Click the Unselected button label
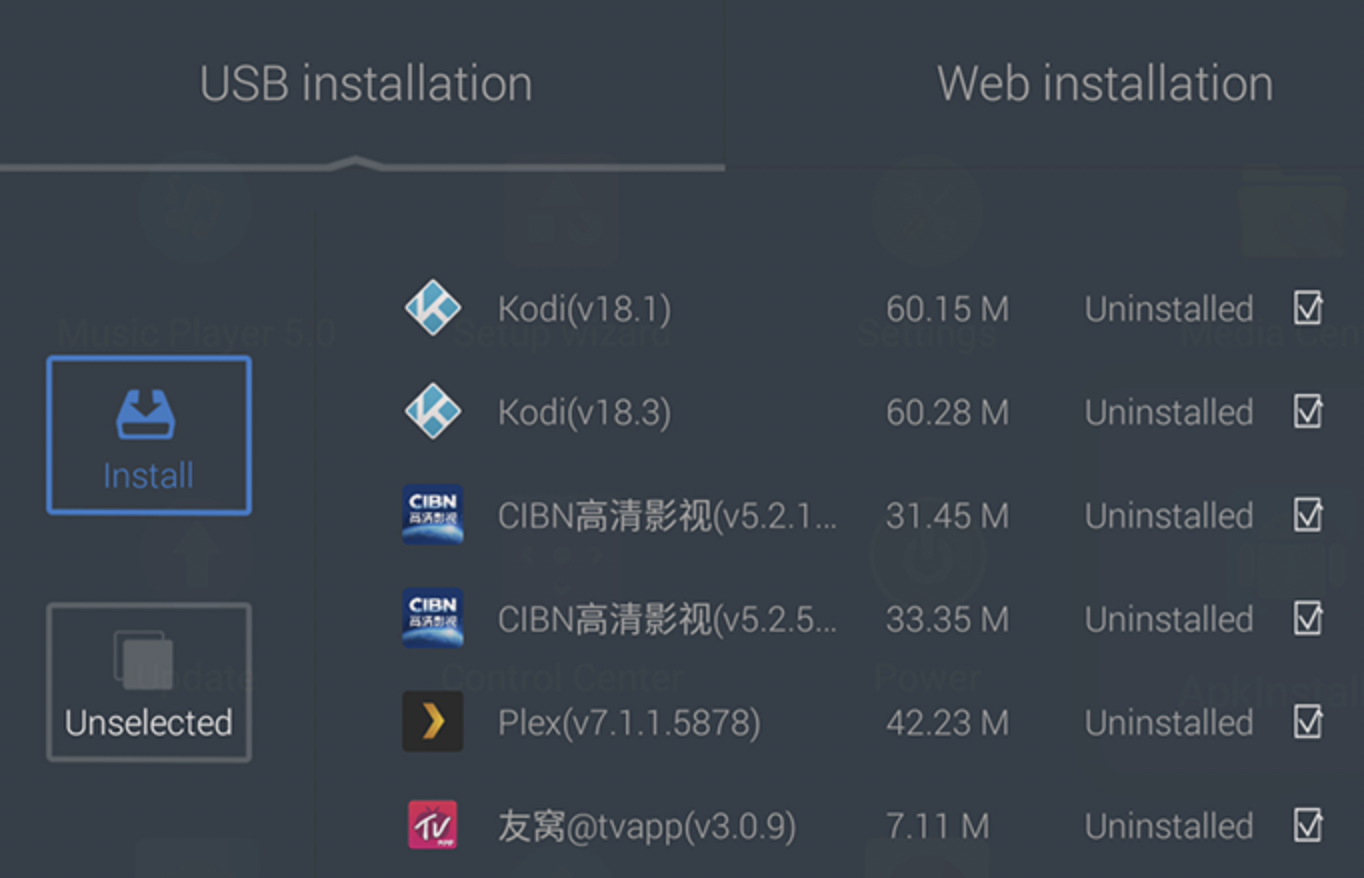 point(148,723)
